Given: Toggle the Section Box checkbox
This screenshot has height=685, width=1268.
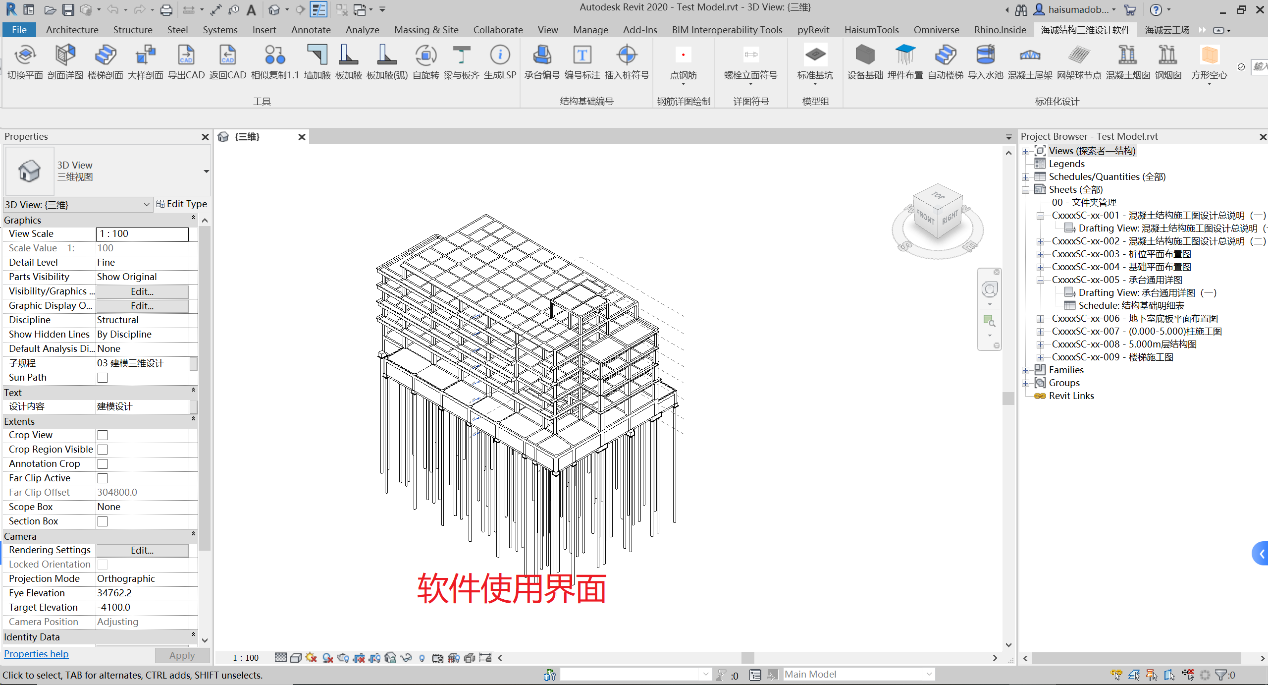Looking at the screenshot, I should tap(102, 521).
